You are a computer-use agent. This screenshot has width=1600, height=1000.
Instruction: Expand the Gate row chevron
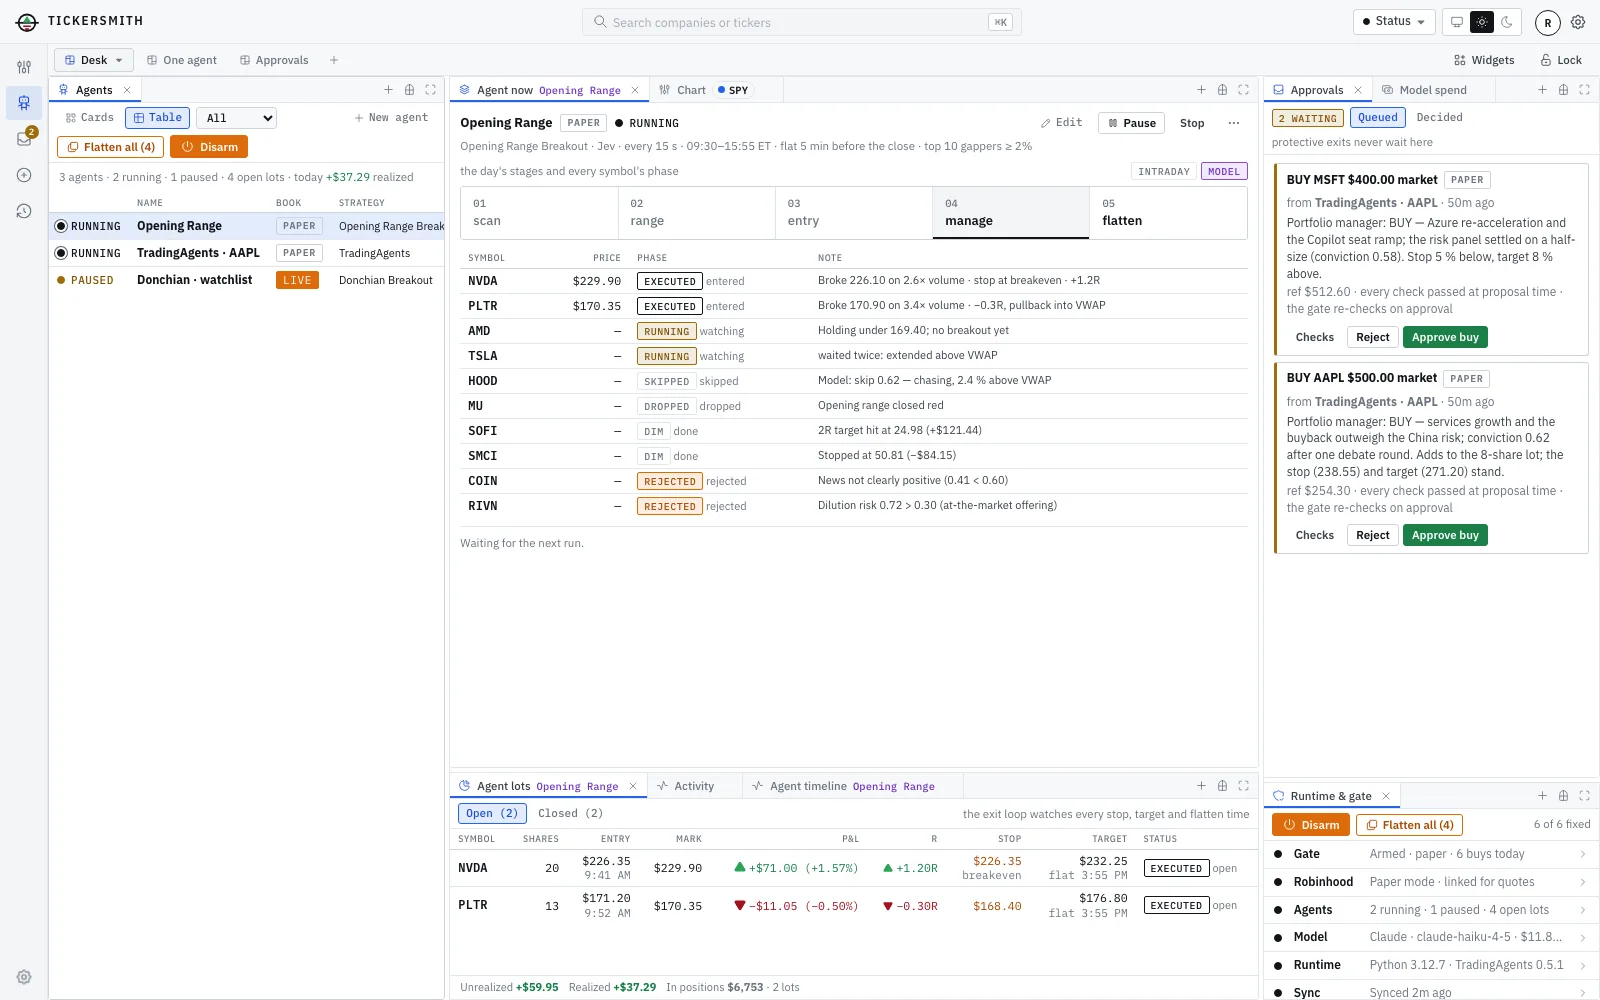click(1583, 854)
